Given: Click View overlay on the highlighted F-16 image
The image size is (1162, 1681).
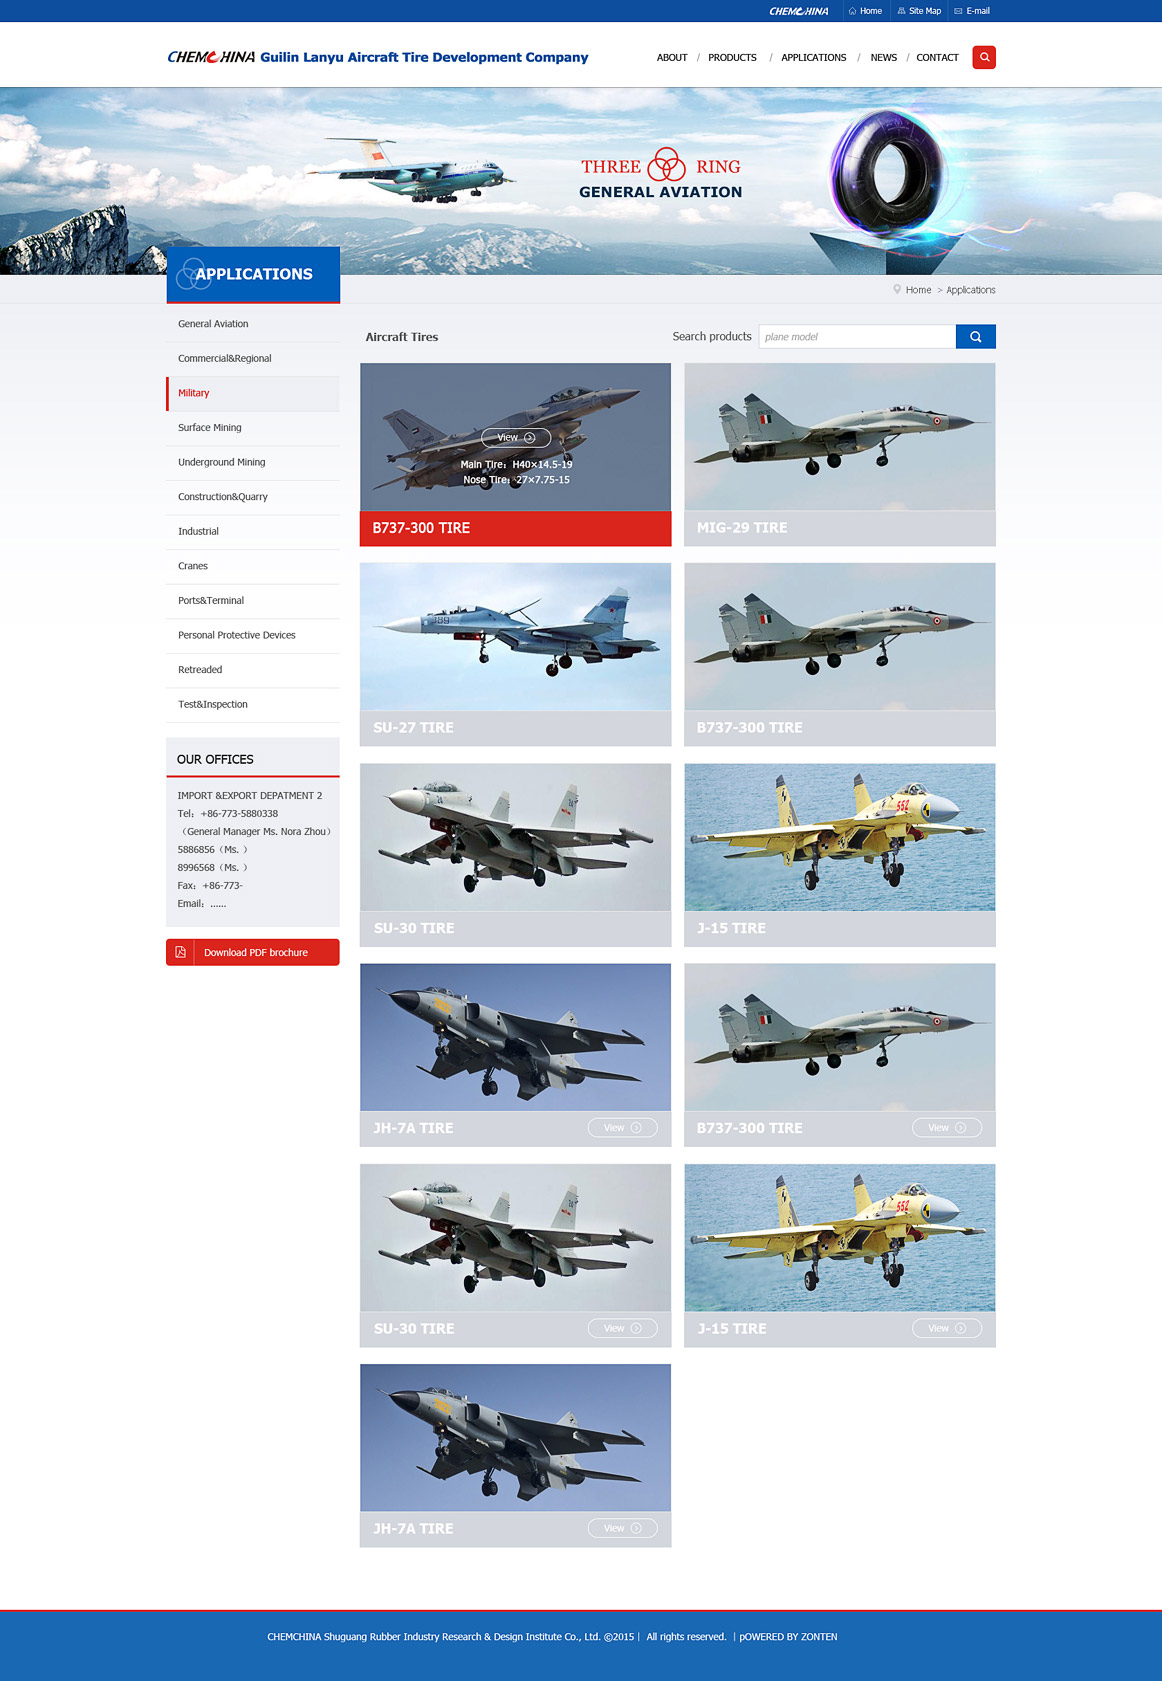Looking at the screenshot, I should [516, 438].
